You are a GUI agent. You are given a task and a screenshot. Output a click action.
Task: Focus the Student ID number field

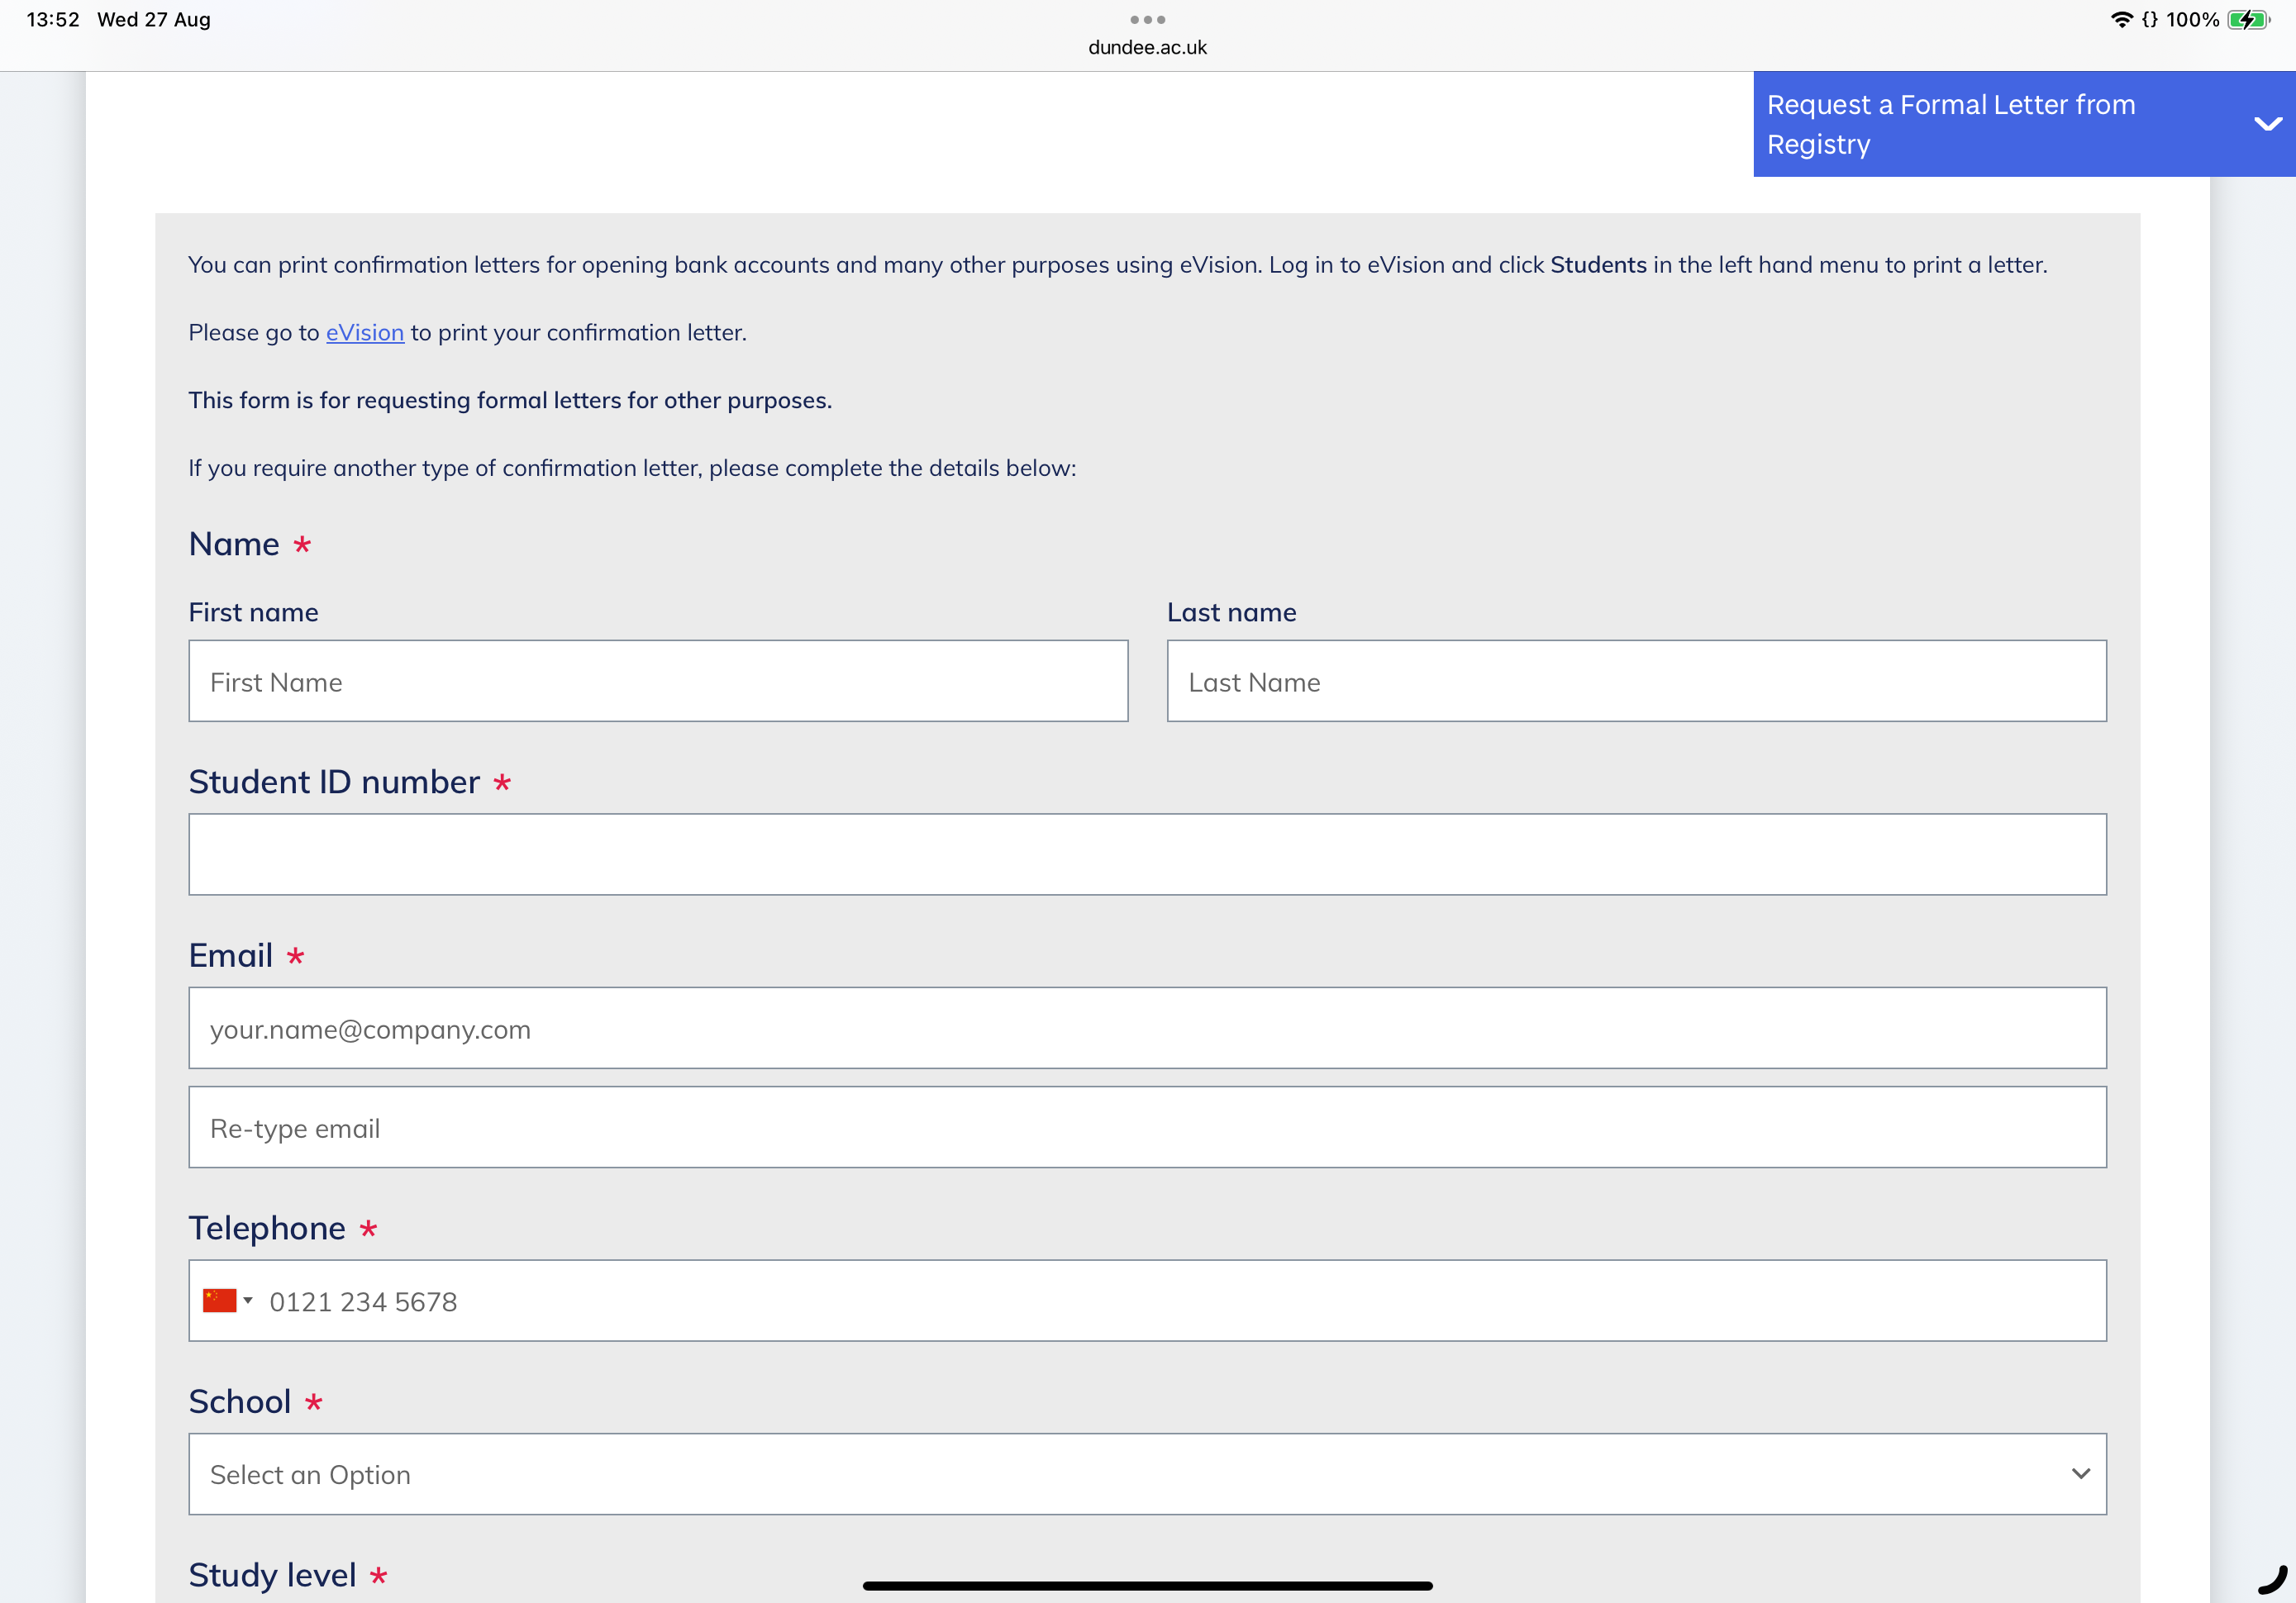1147,854
